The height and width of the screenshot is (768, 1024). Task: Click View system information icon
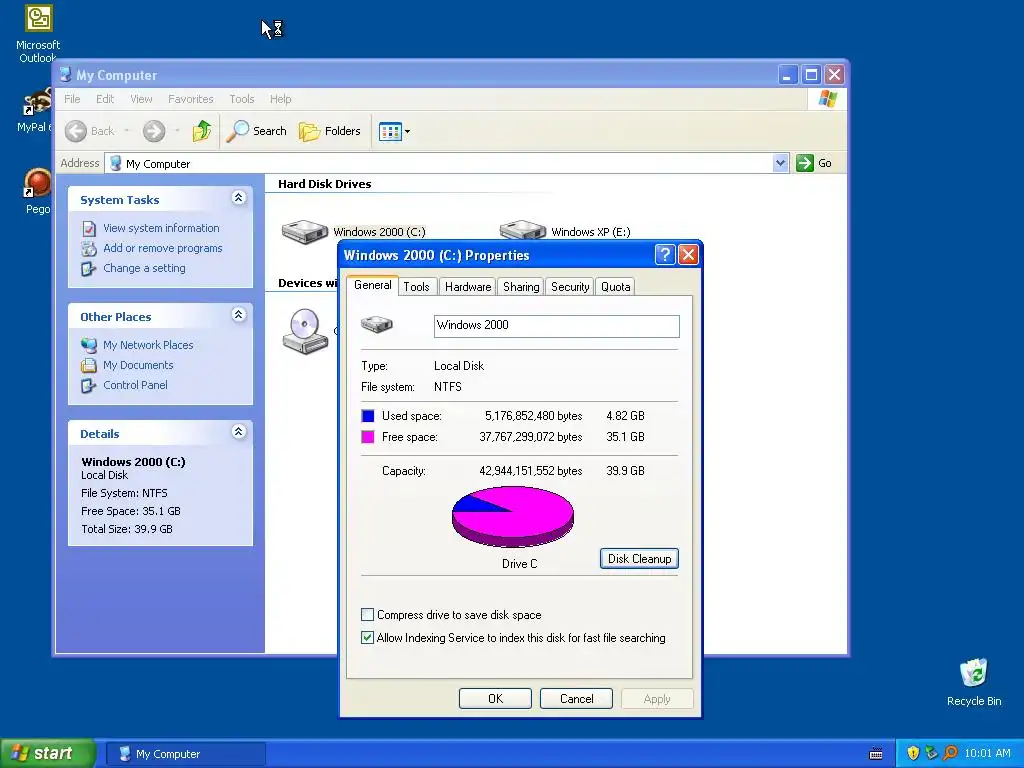click(x=89, y=229)
